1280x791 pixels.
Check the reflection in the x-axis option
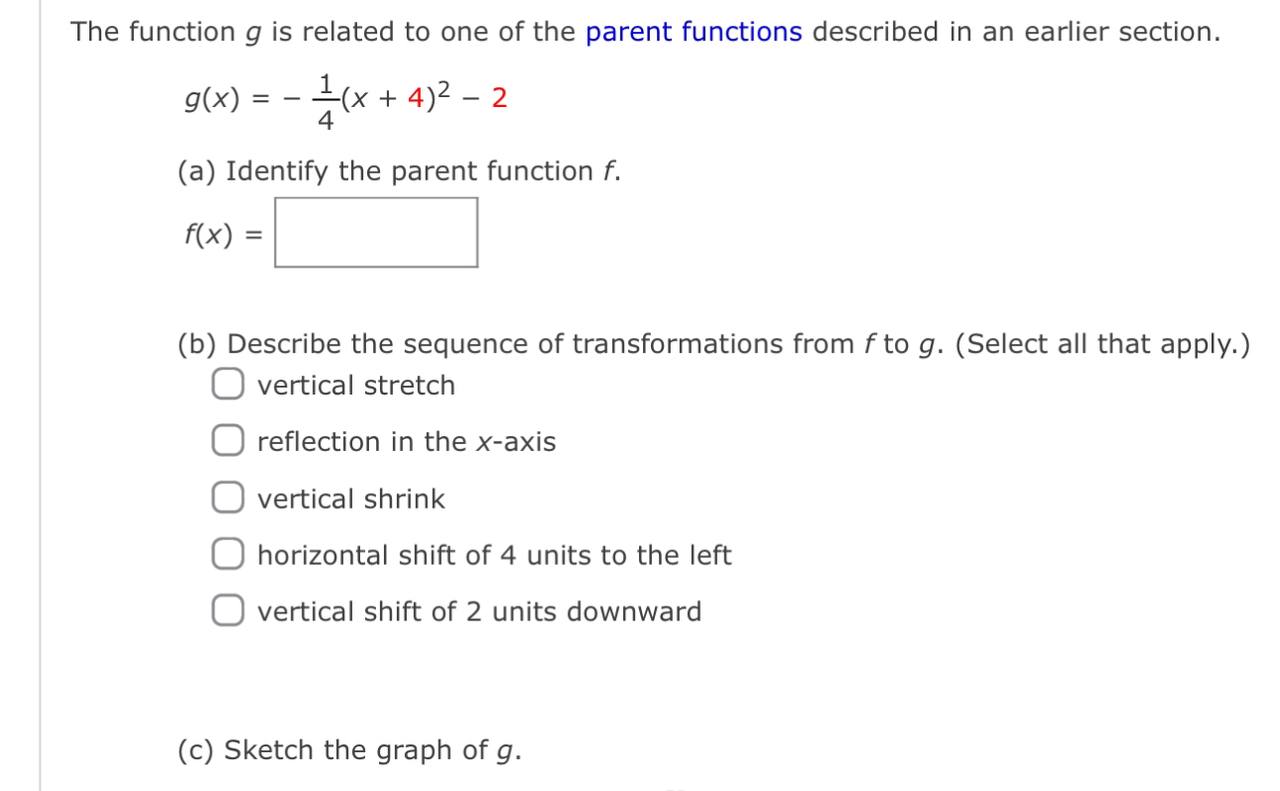tap(227, 438)
